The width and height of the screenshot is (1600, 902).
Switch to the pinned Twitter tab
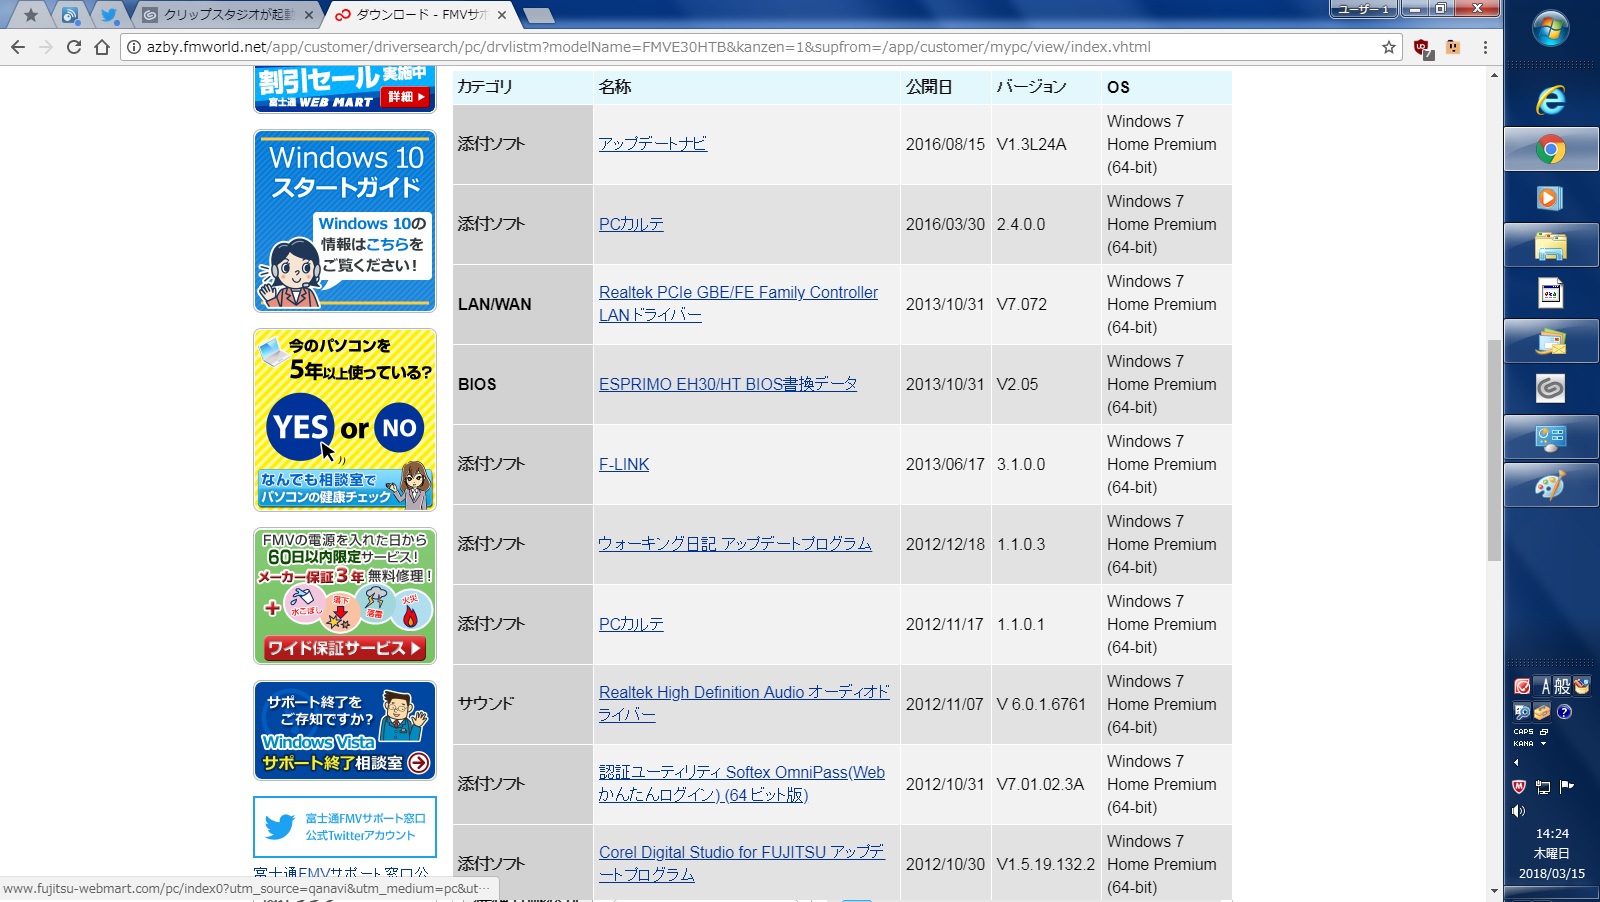109,15
